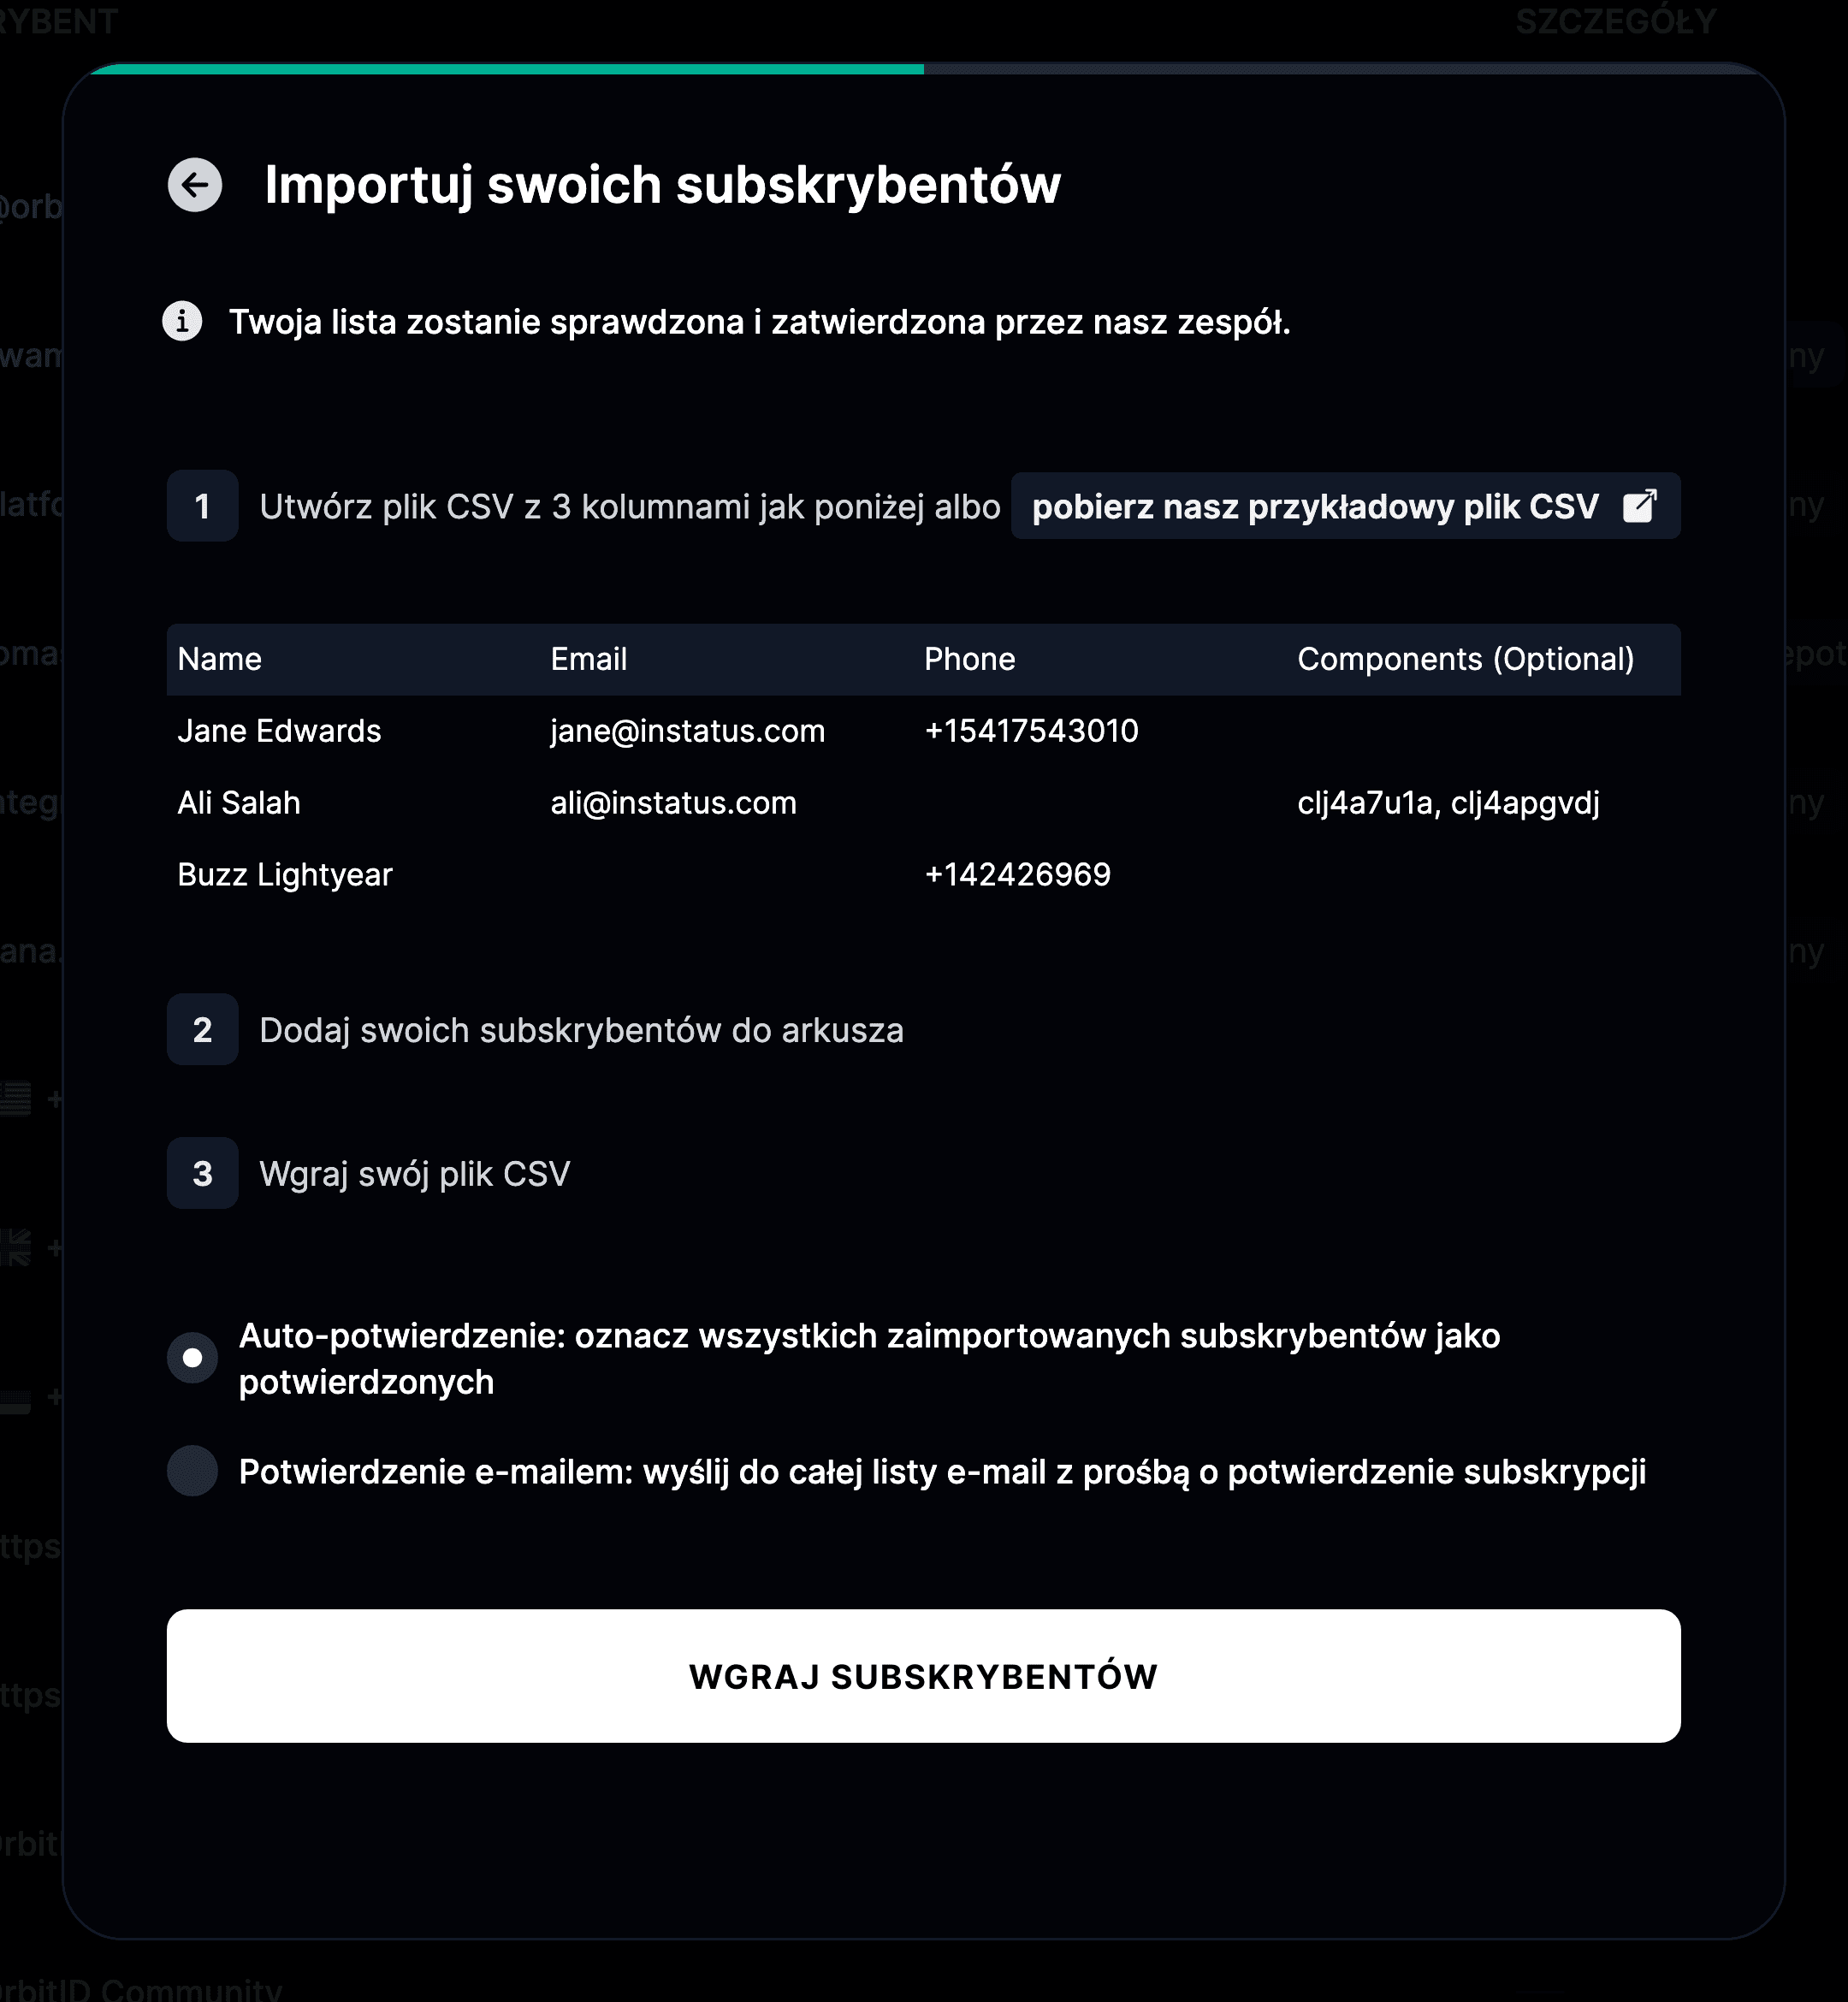Select the Auto-potwierdzenie radio option
1848x2002 pixels.
coord(193,1358)
